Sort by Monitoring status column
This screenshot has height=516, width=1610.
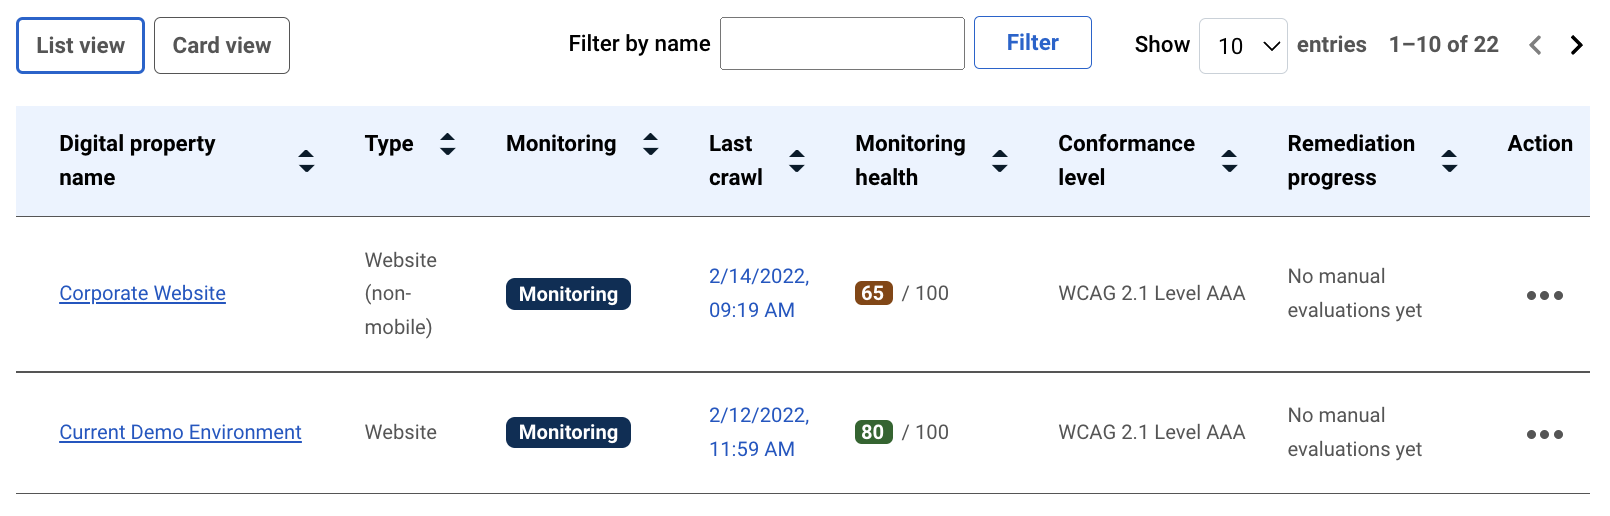[650, 144]
